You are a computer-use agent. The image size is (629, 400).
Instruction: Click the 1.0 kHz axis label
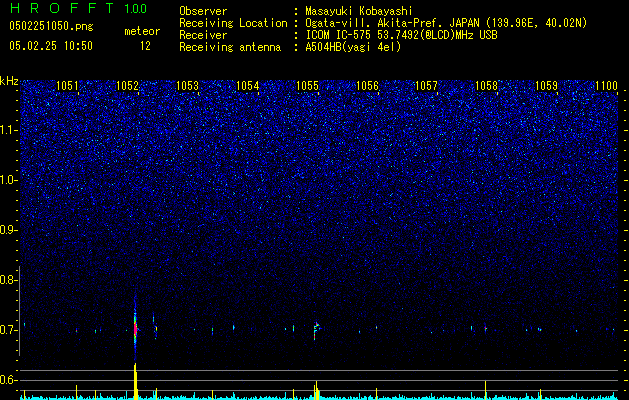point(7,180)
